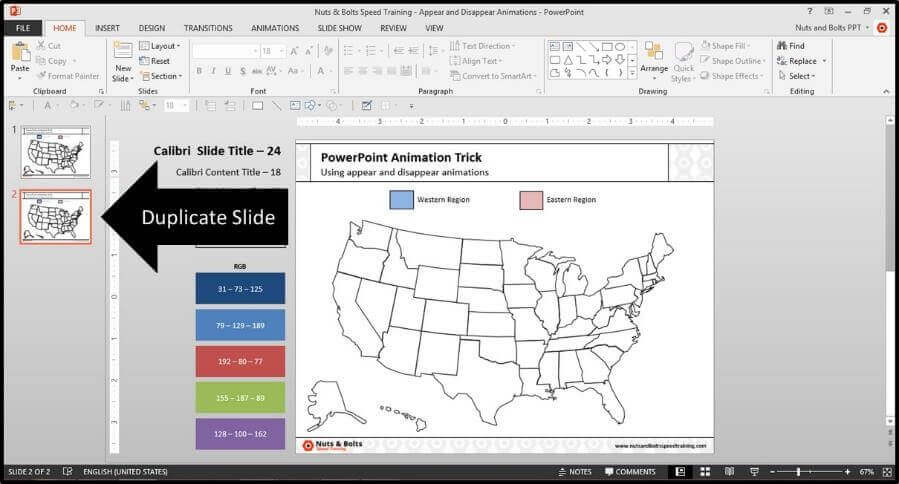The image size is (899, 484).
Task: Open the NOTES pane
Action: point(574,471)
